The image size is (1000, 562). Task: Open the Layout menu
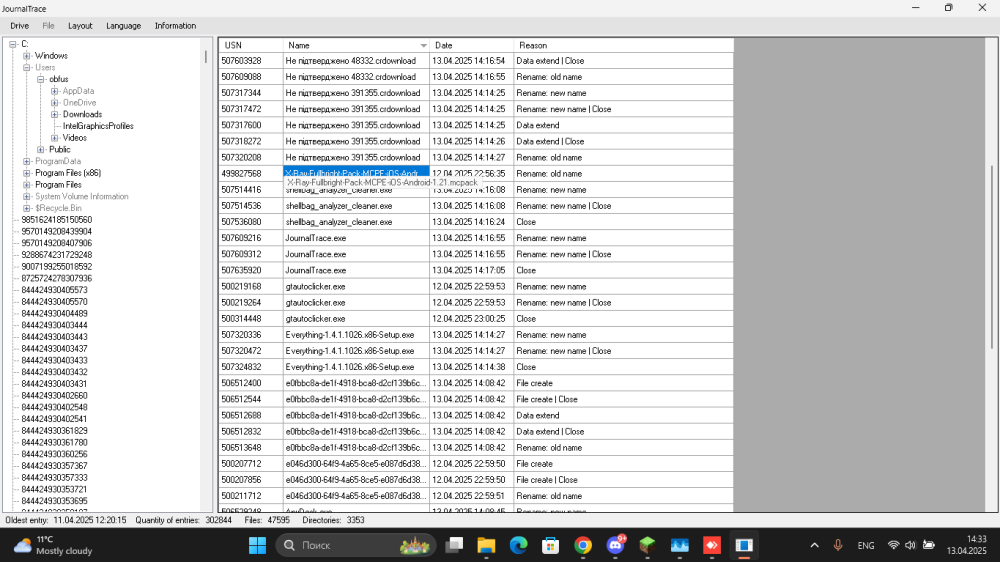point(80,26)
